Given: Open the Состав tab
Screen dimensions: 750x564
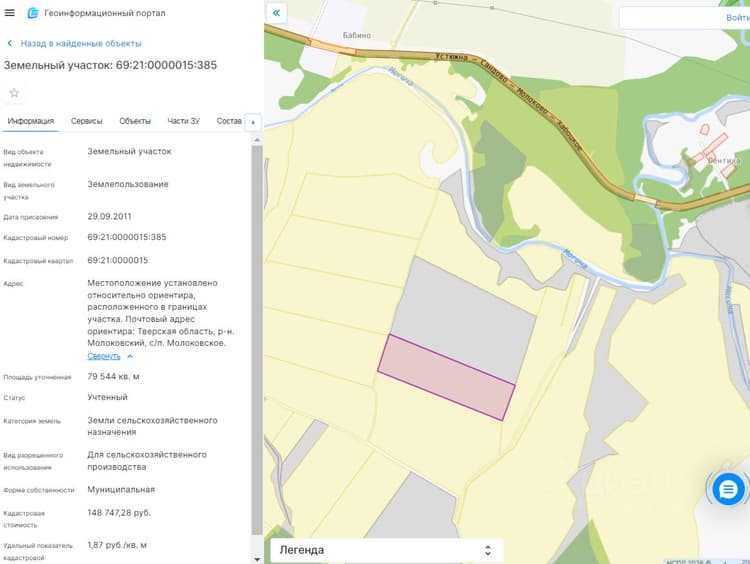Looking at the screenshot, I should click(x=229, y=121).
